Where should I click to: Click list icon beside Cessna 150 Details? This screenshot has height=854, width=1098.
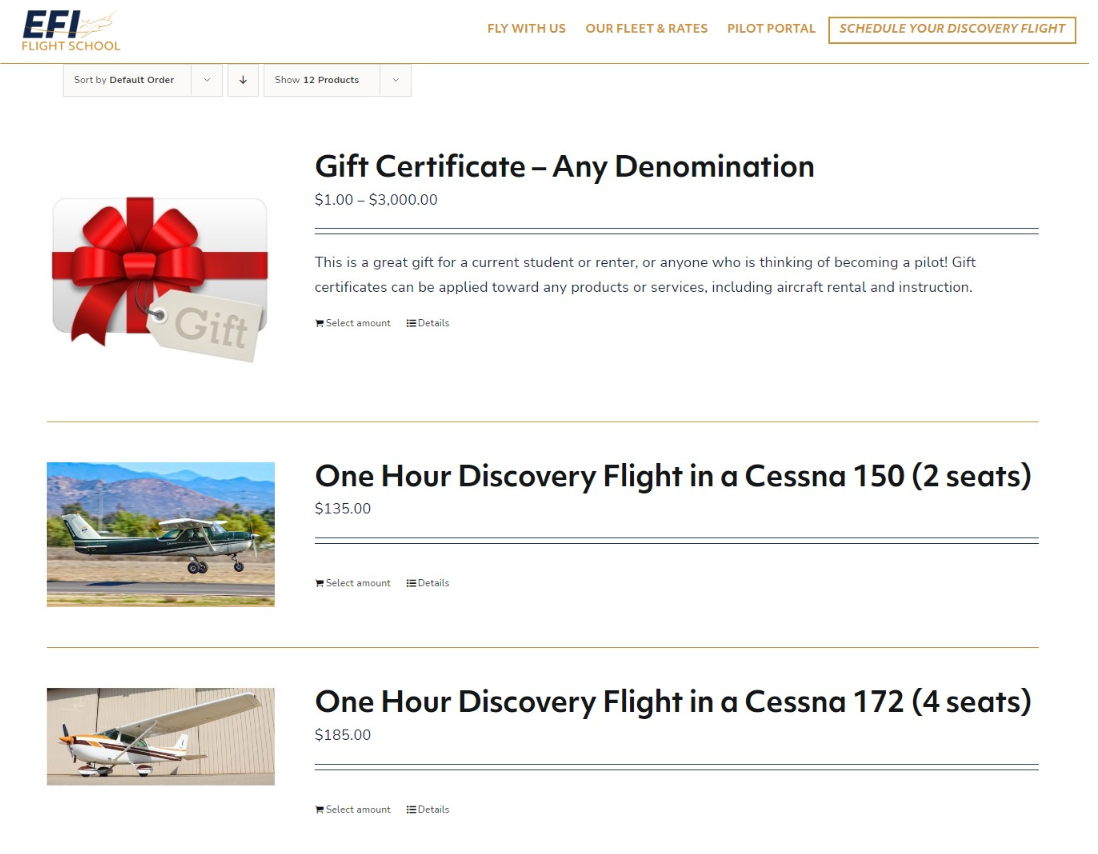411,583
